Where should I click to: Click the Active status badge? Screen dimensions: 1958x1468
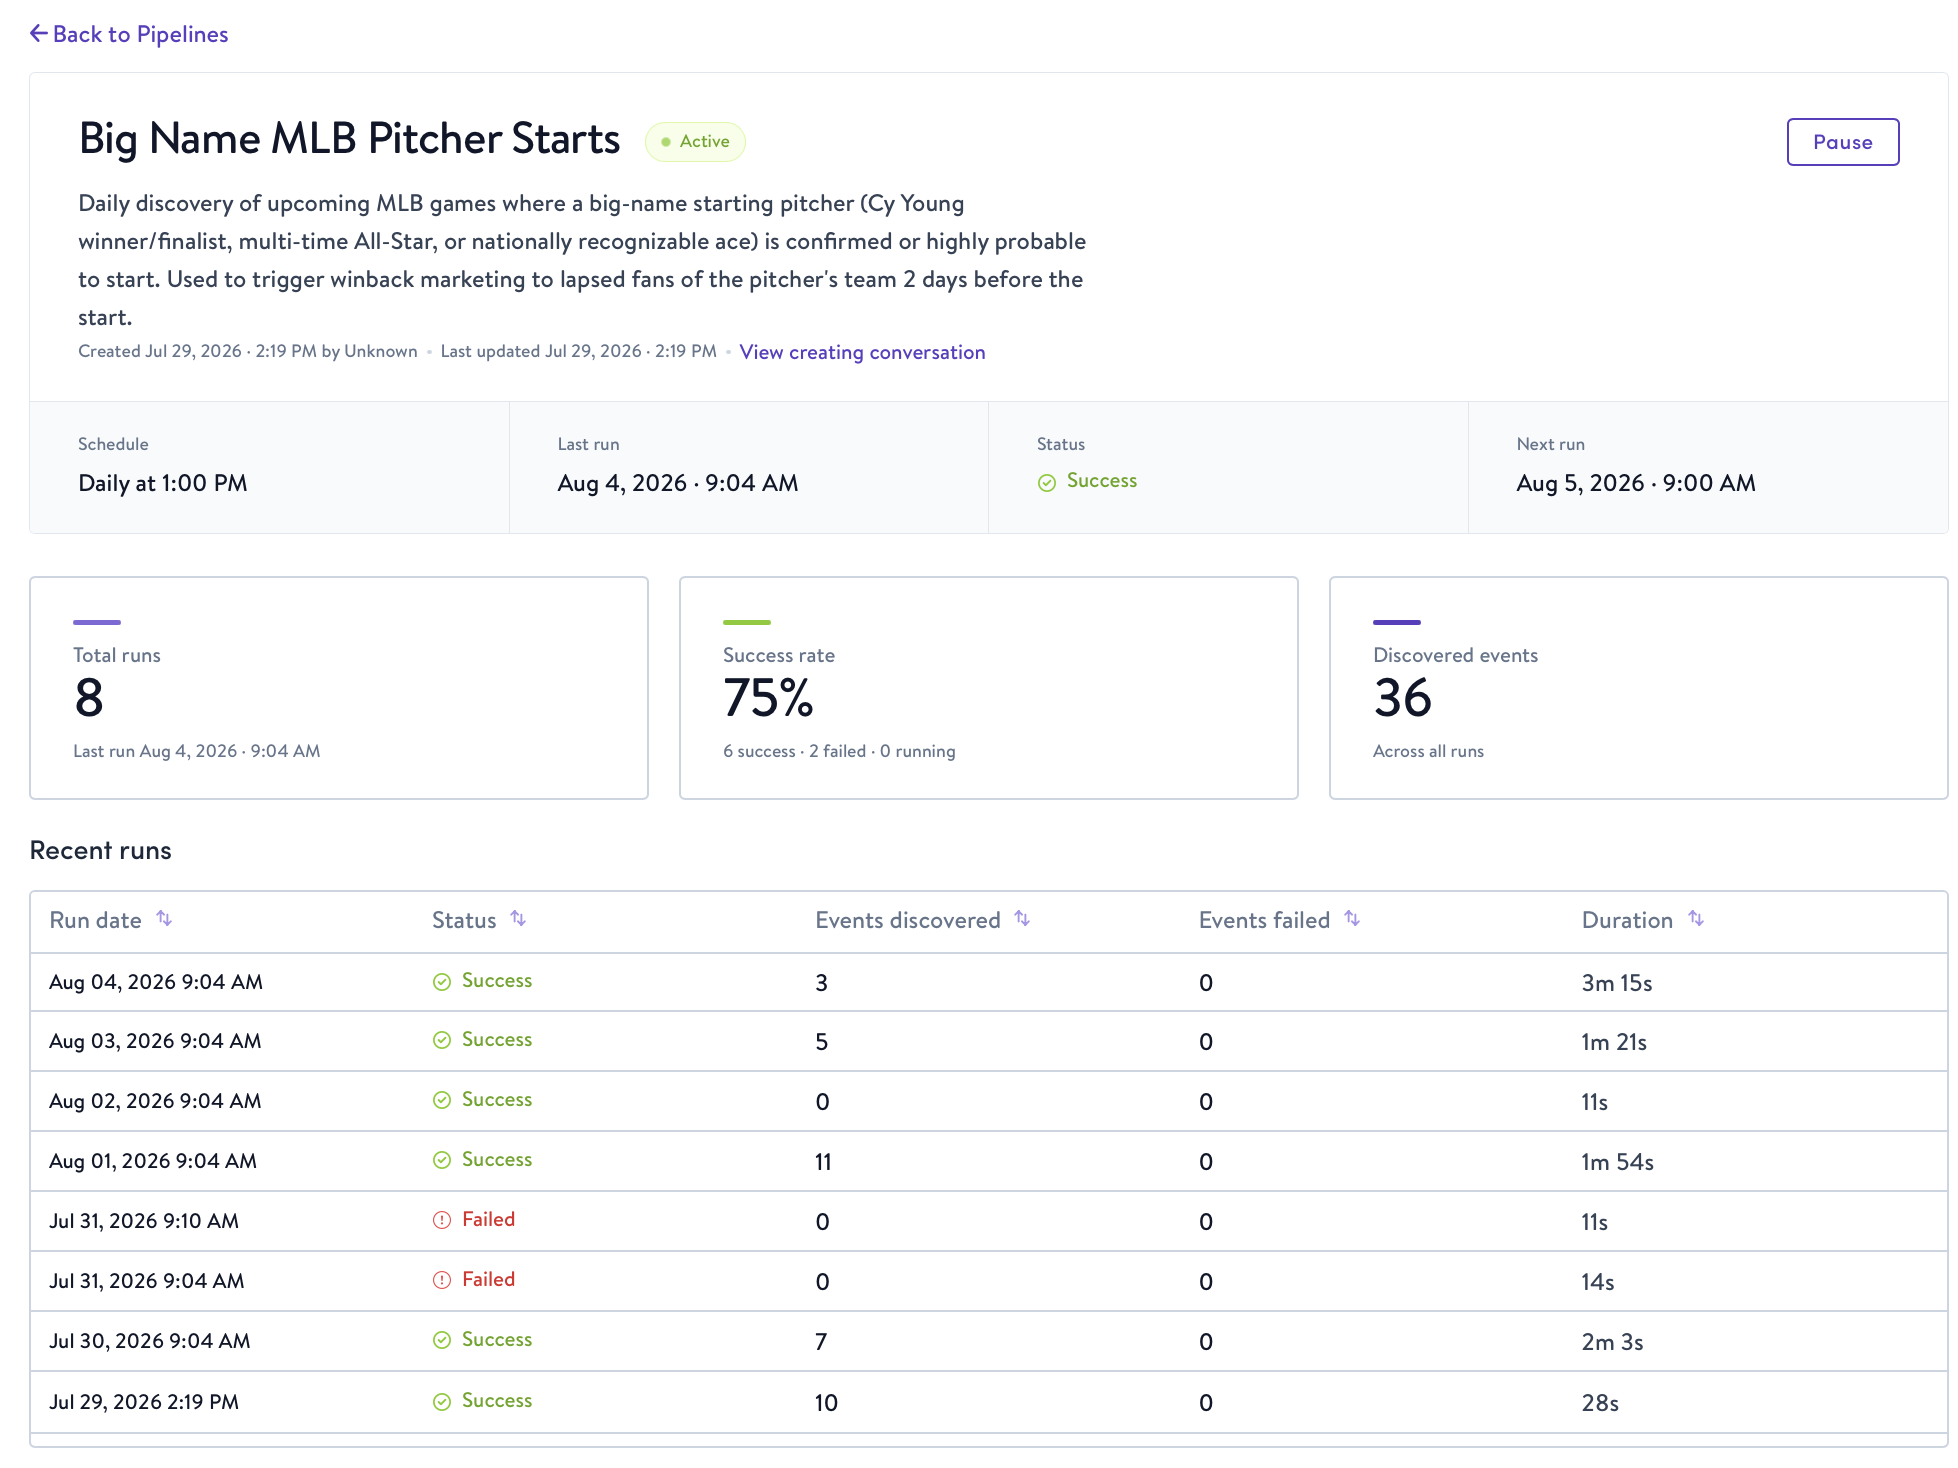tap(696, 142)
